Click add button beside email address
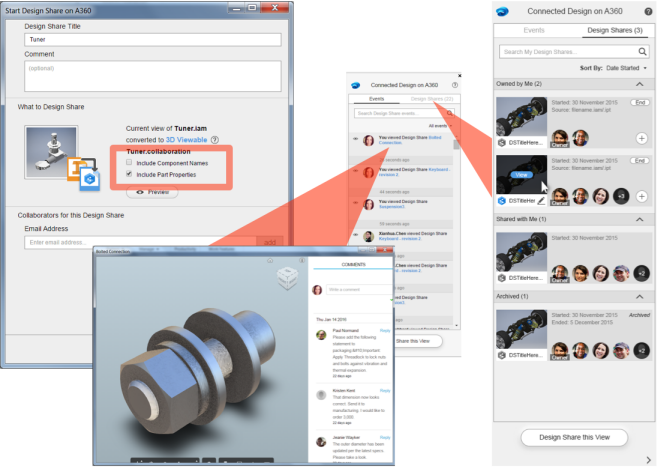The height and width of the screenshot is (467, 657). pos(270,242)
